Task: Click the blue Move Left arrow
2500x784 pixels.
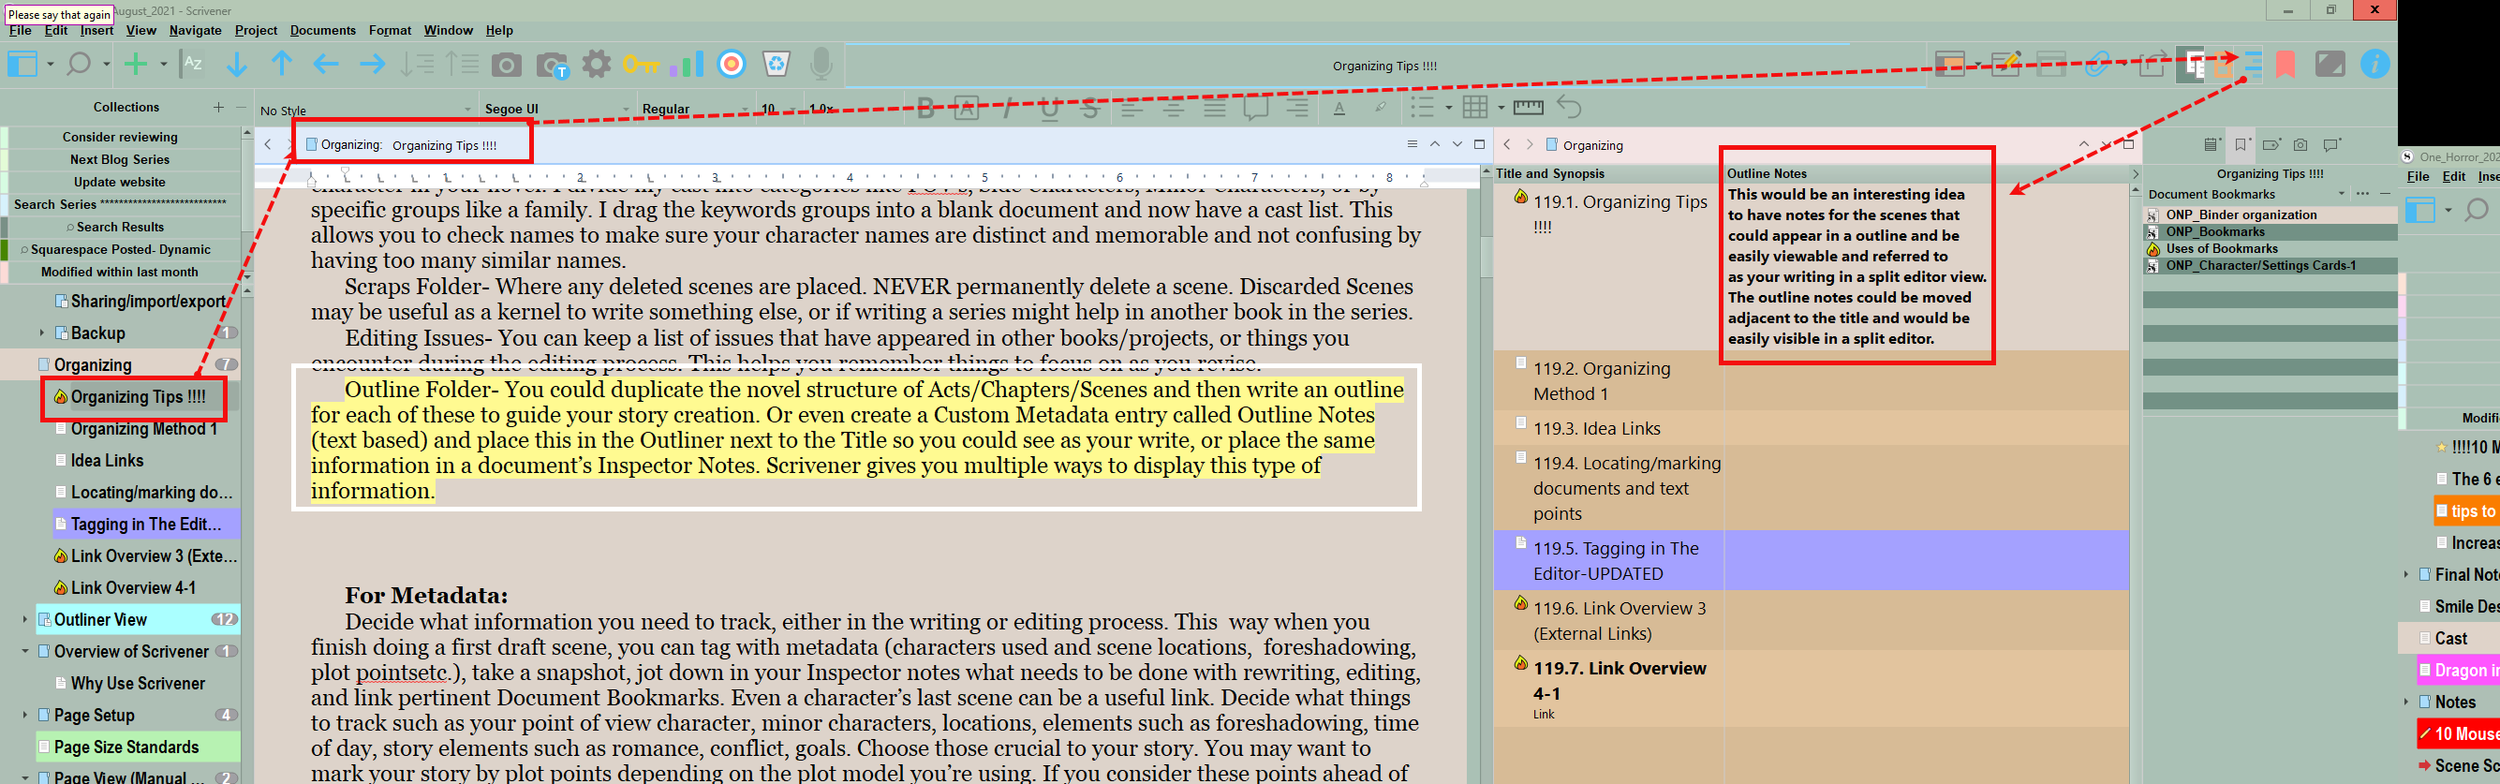Action: point(326,64)
